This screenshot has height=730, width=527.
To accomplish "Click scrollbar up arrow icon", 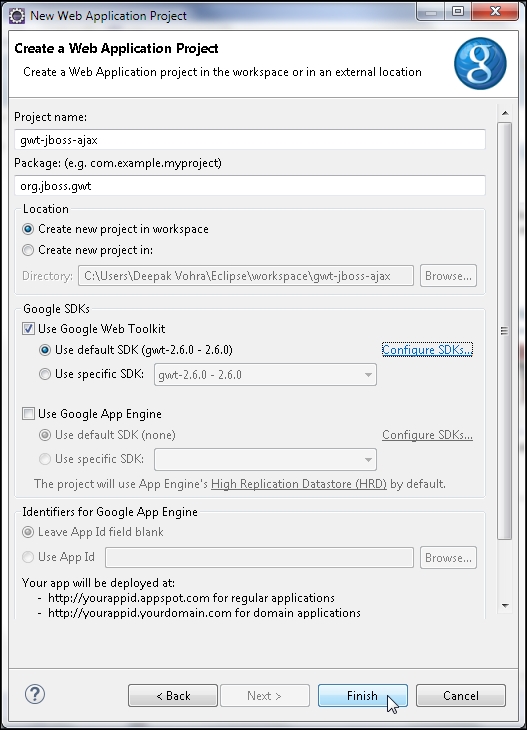I will coord(505,113).
